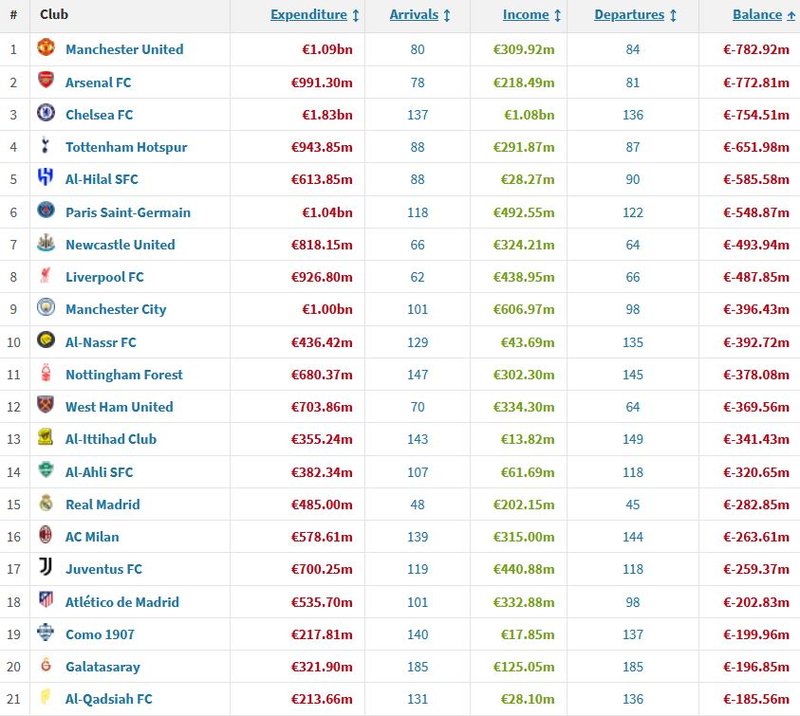Click the Paris Saint-Germain crest

click(x=46, y=210)
